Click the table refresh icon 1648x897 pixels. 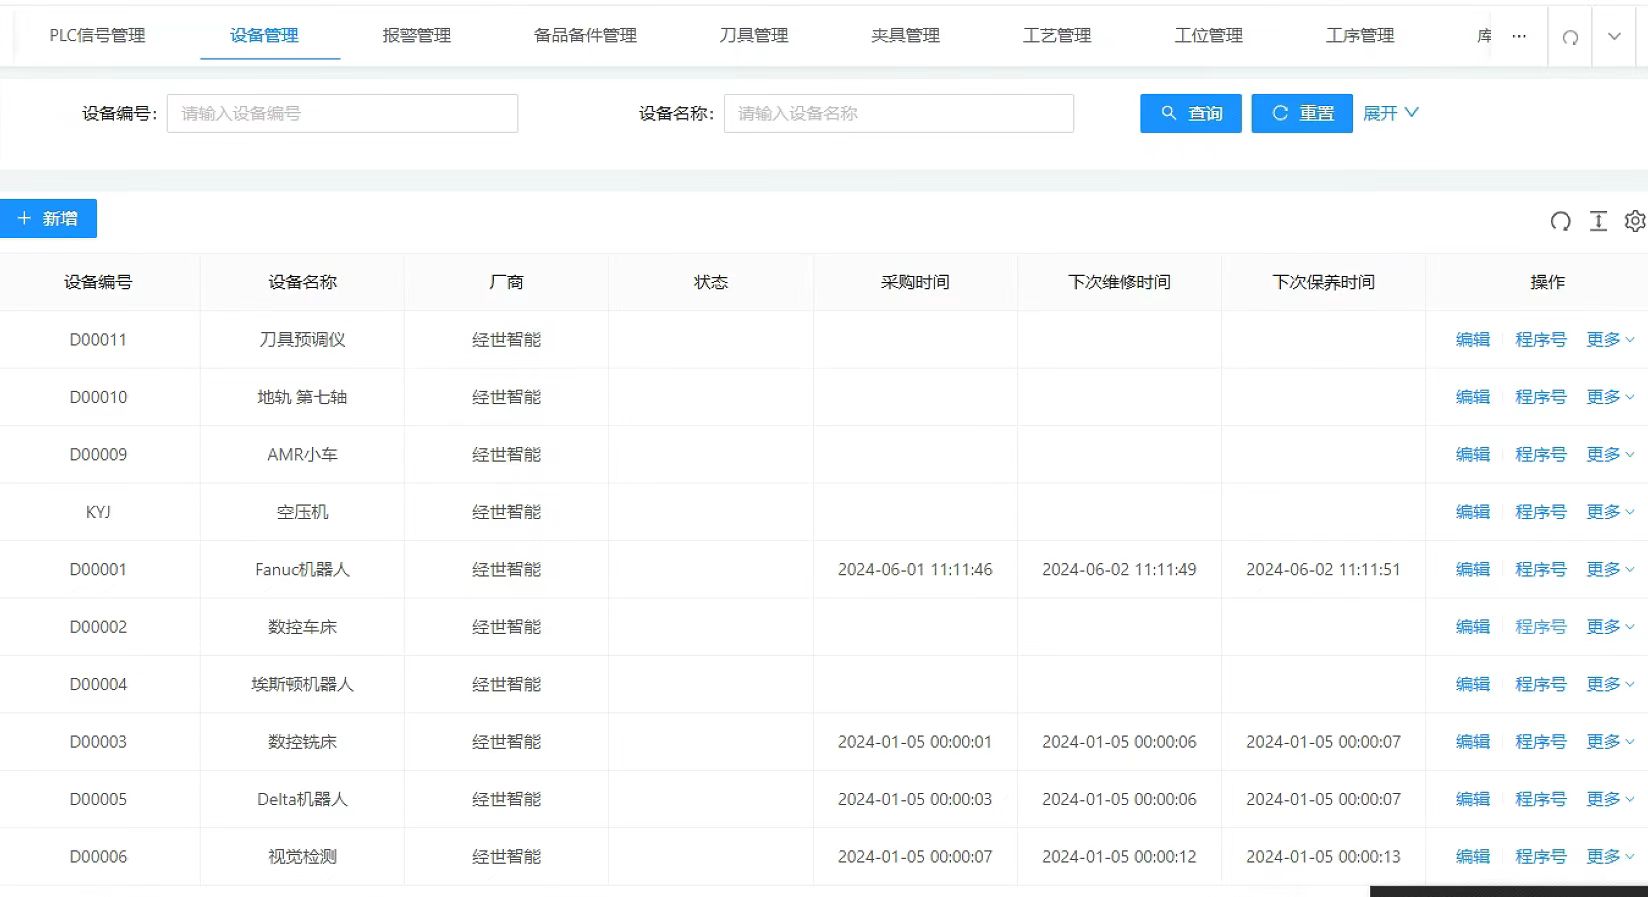1560,221
